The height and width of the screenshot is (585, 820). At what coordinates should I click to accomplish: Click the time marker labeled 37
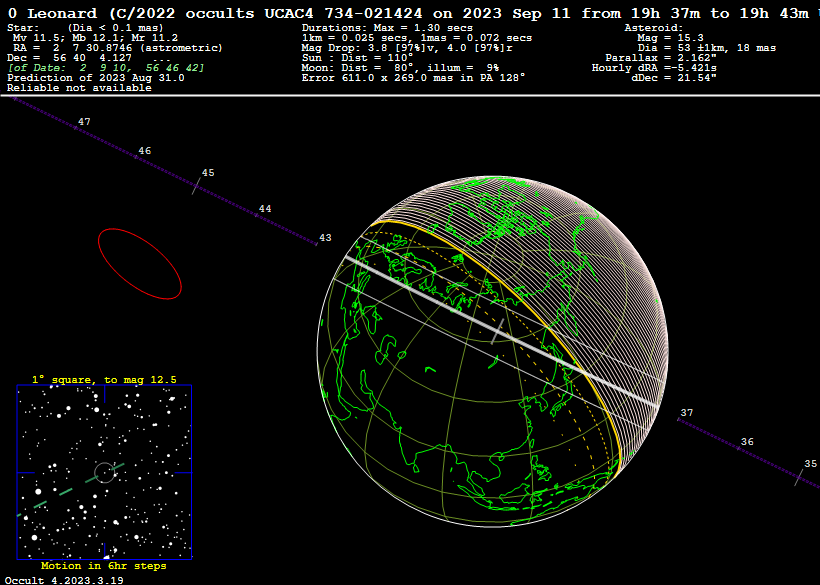687,412
